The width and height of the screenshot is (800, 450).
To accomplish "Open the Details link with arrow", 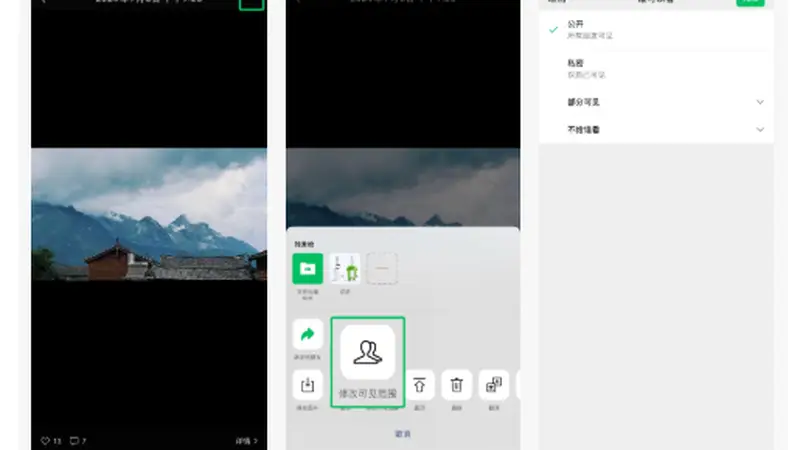I will coord(247,441).
